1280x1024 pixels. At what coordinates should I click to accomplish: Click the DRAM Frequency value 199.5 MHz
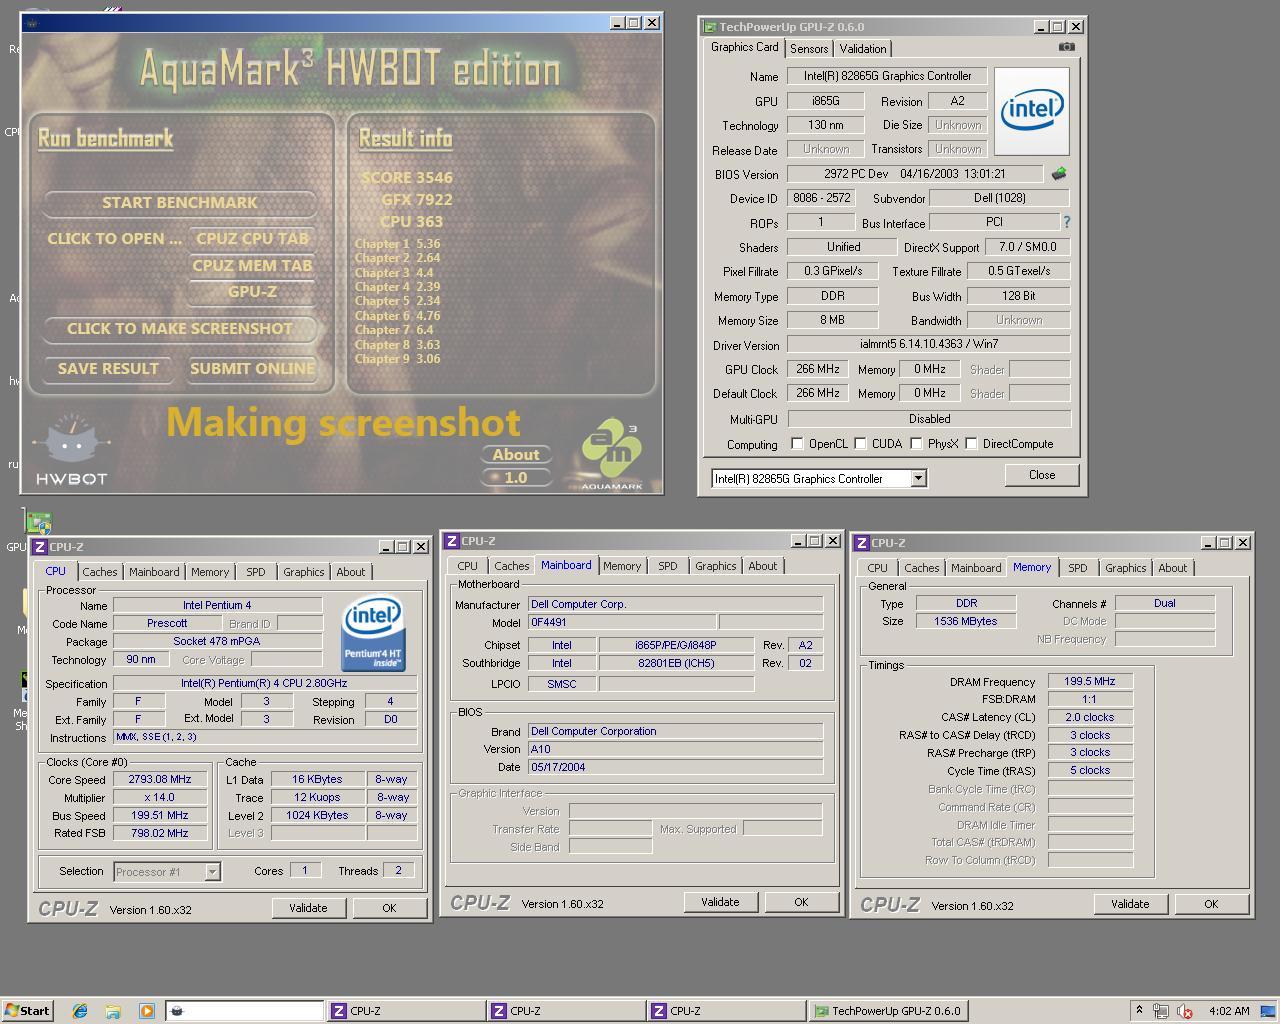pos(1090,681)
